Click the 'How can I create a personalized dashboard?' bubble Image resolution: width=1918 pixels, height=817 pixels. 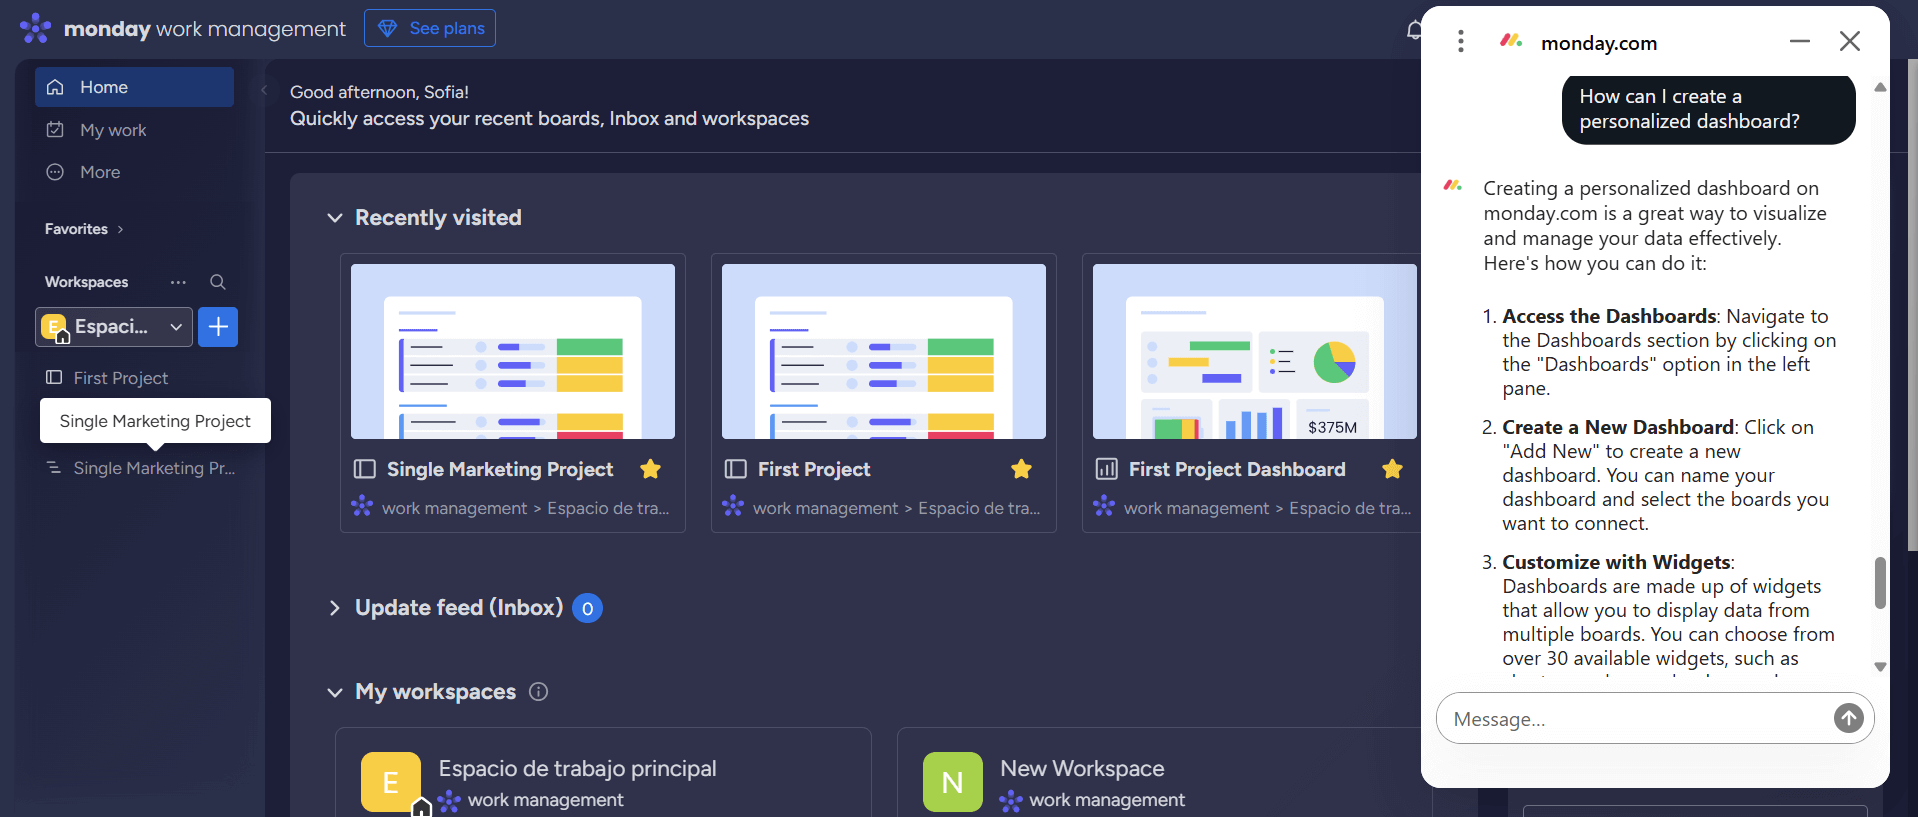point(1708,109)
